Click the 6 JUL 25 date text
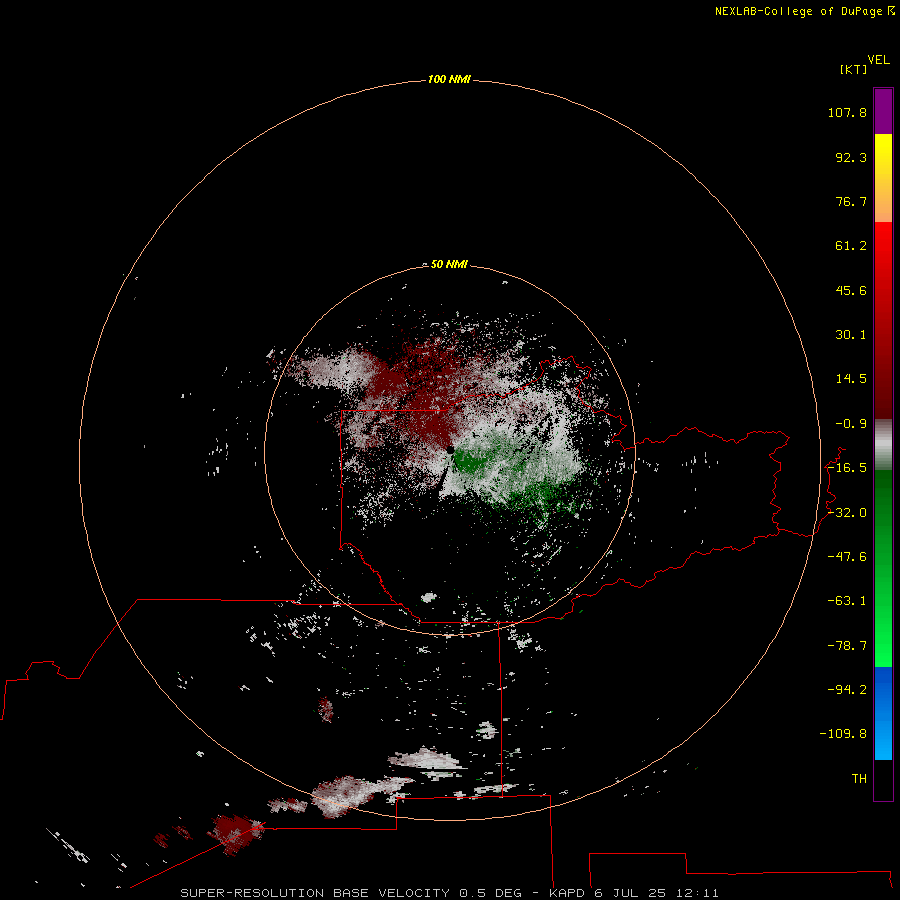Screen dimensions: 900x900 click(630, 893)
